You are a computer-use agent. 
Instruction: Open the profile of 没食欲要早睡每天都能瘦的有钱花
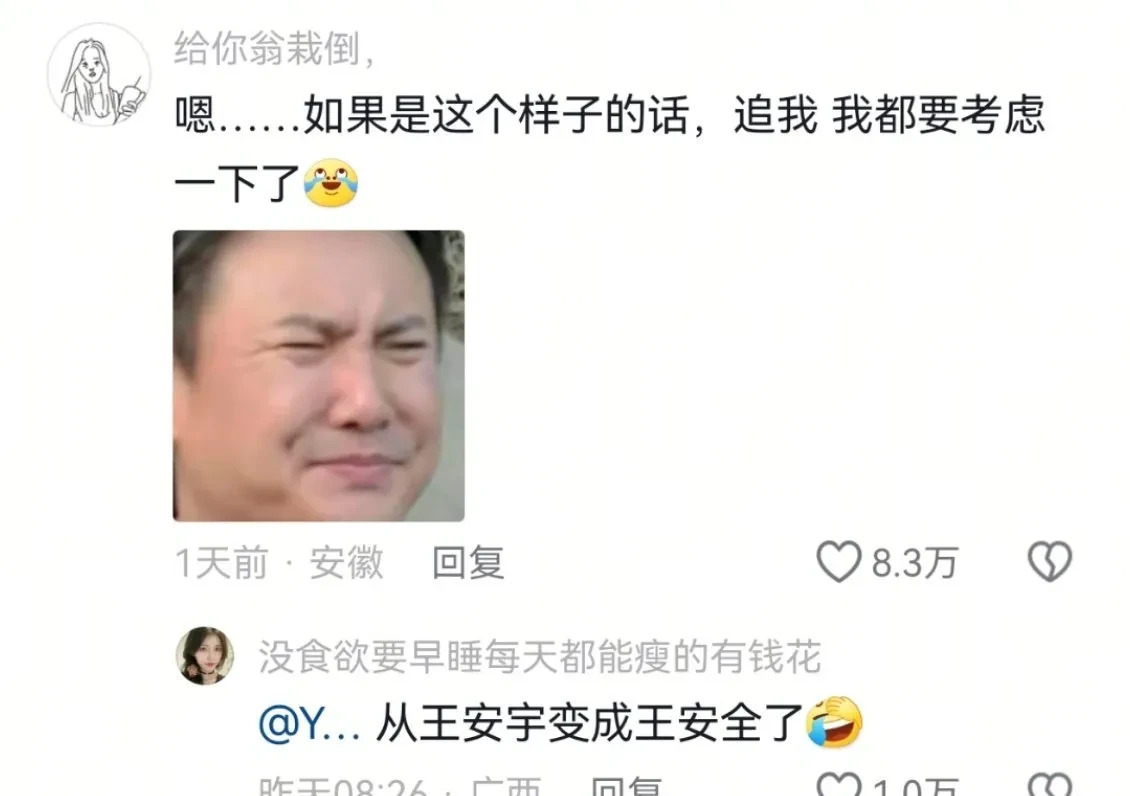(x=540, y=656)
